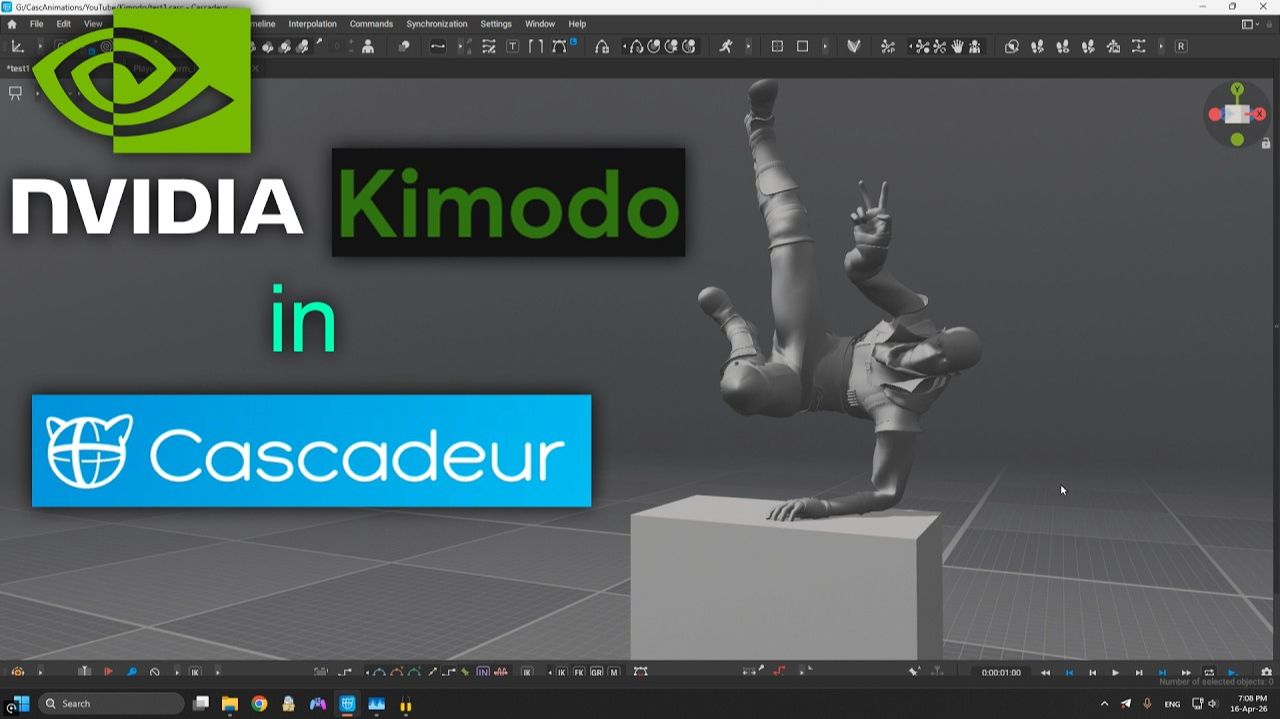
Task: Click the square outline toolbar icon
Action: [802, 46]
